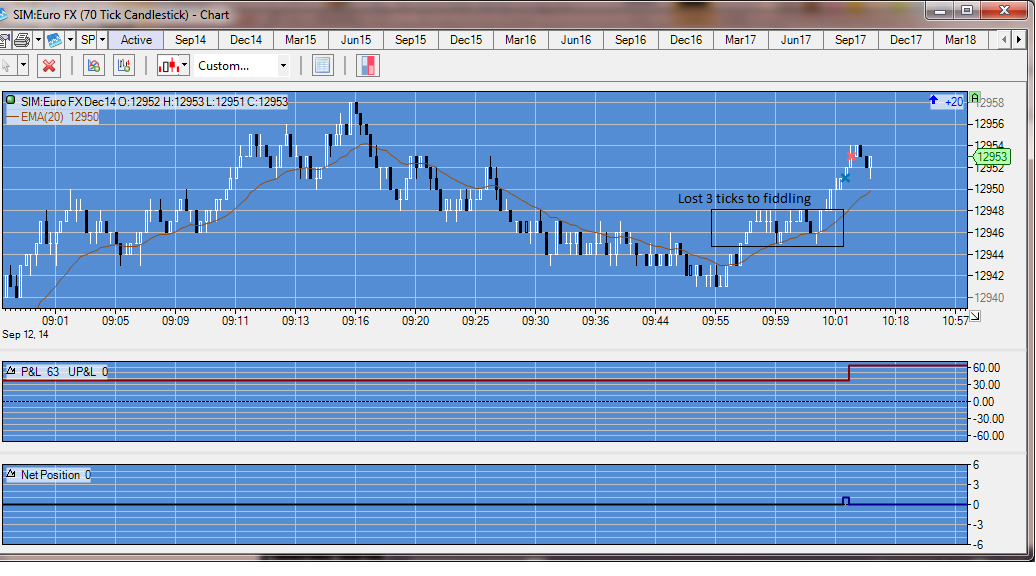The image size is (1036, 576).
Task: Click the Sep 12, 14 date label
Action: pyautogui.click(x=25, y=334)
